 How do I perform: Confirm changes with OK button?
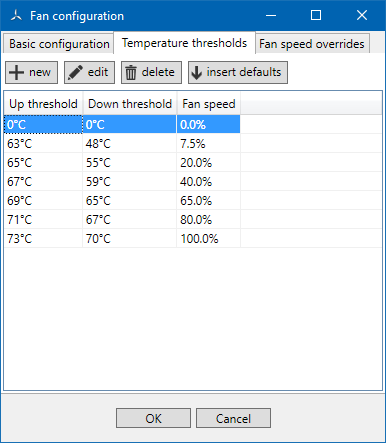point(153,418)
